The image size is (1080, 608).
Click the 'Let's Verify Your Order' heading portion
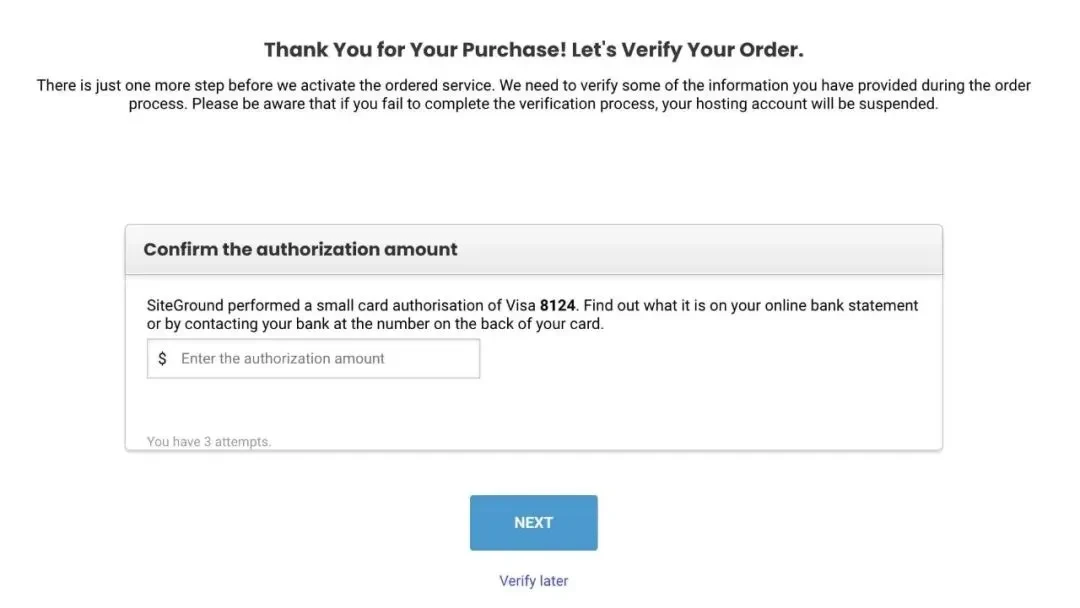[687, 50]
